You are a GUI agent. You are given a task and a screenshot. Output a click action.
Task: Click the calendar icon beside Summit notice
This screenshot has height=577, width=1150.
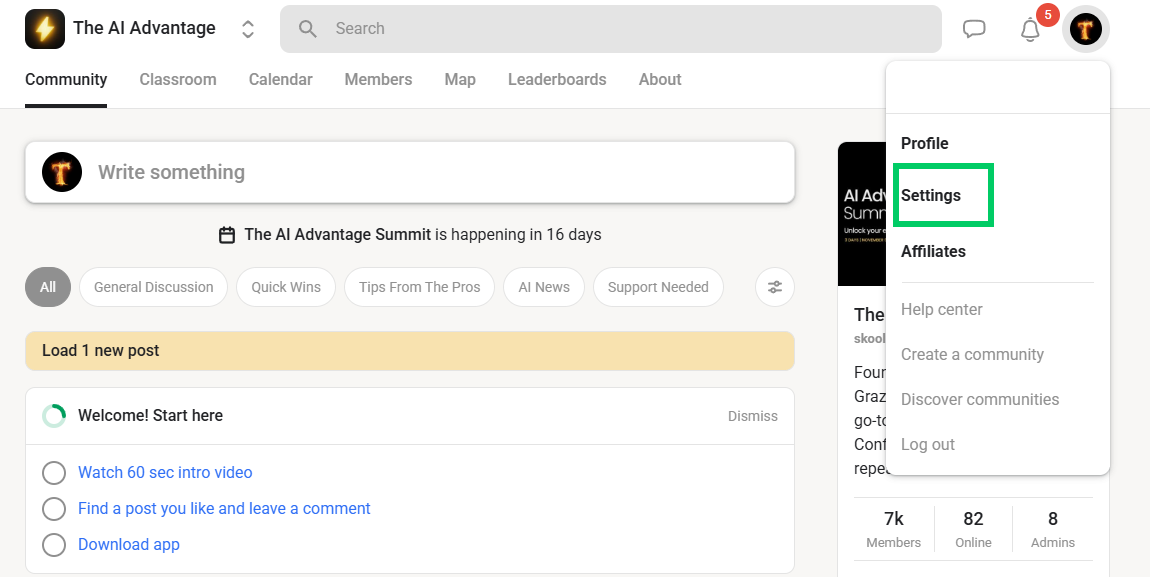click(227, 235)
